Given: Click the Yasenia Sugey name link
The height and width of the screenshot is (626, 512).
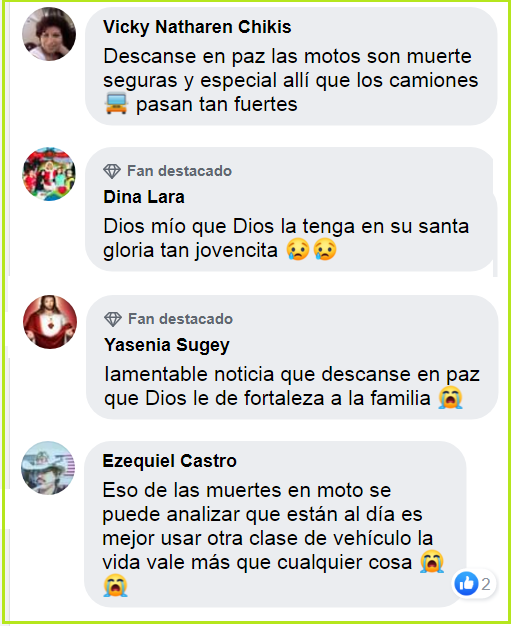Looking at the screenshot, I should coord(167,345).
